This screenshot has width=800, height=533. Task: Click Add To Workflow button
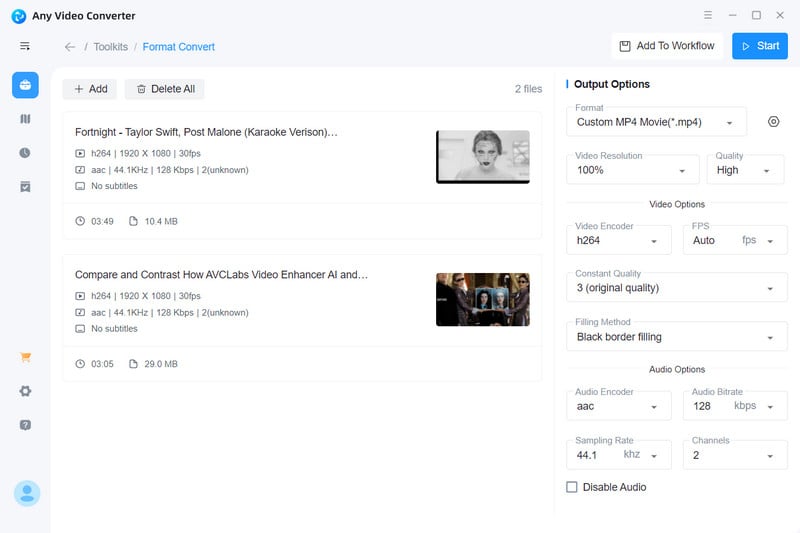667,46
